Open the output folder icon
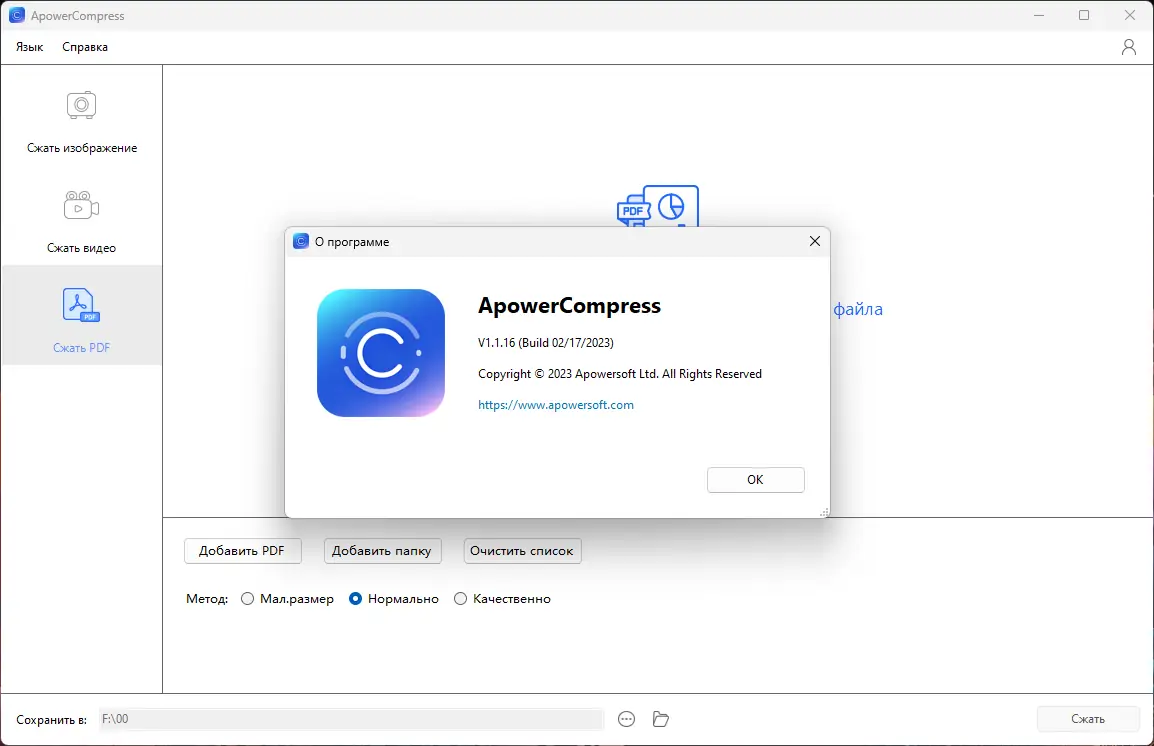 pyautogui.click(x=661, y=719)
